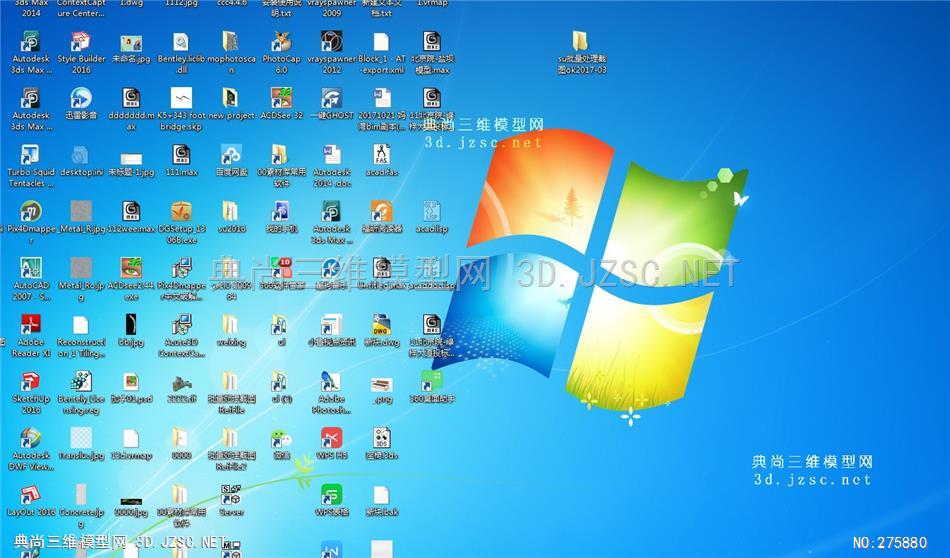Select the 新块.bak backup file
This screenshot has height=558, width=950.
381,494
